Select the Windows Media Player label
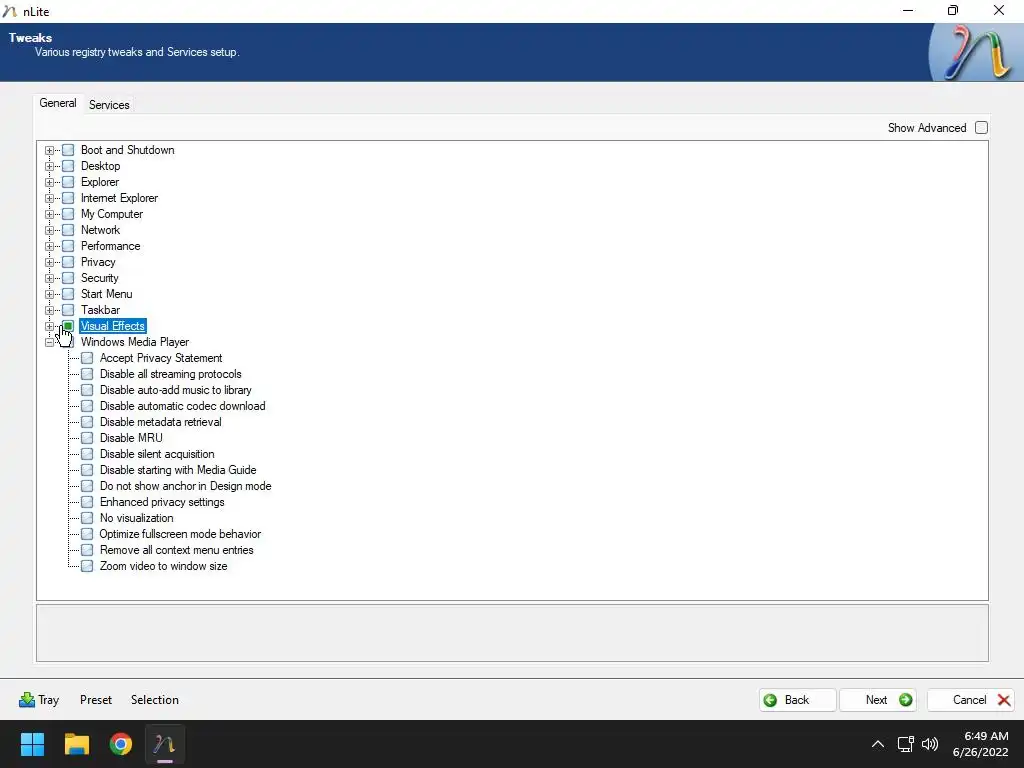This screenshot has height=768, width=1024. [x=135, y=342]
